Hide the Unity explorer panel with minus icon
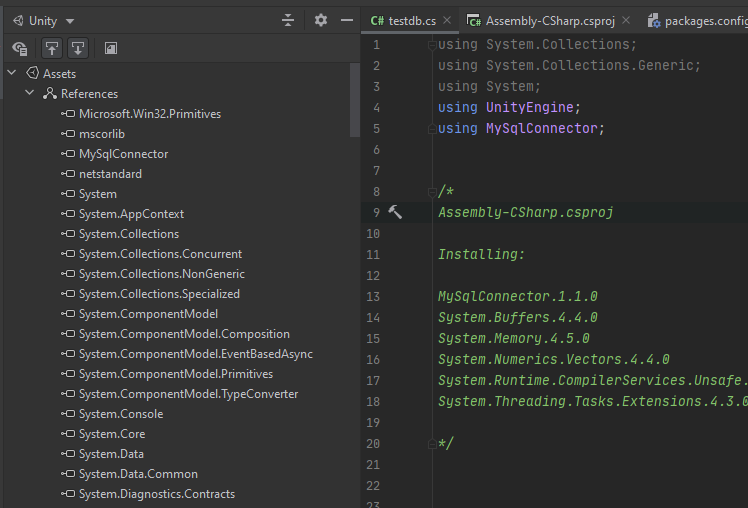Viewport: 748px width, 508px height. 347,20
